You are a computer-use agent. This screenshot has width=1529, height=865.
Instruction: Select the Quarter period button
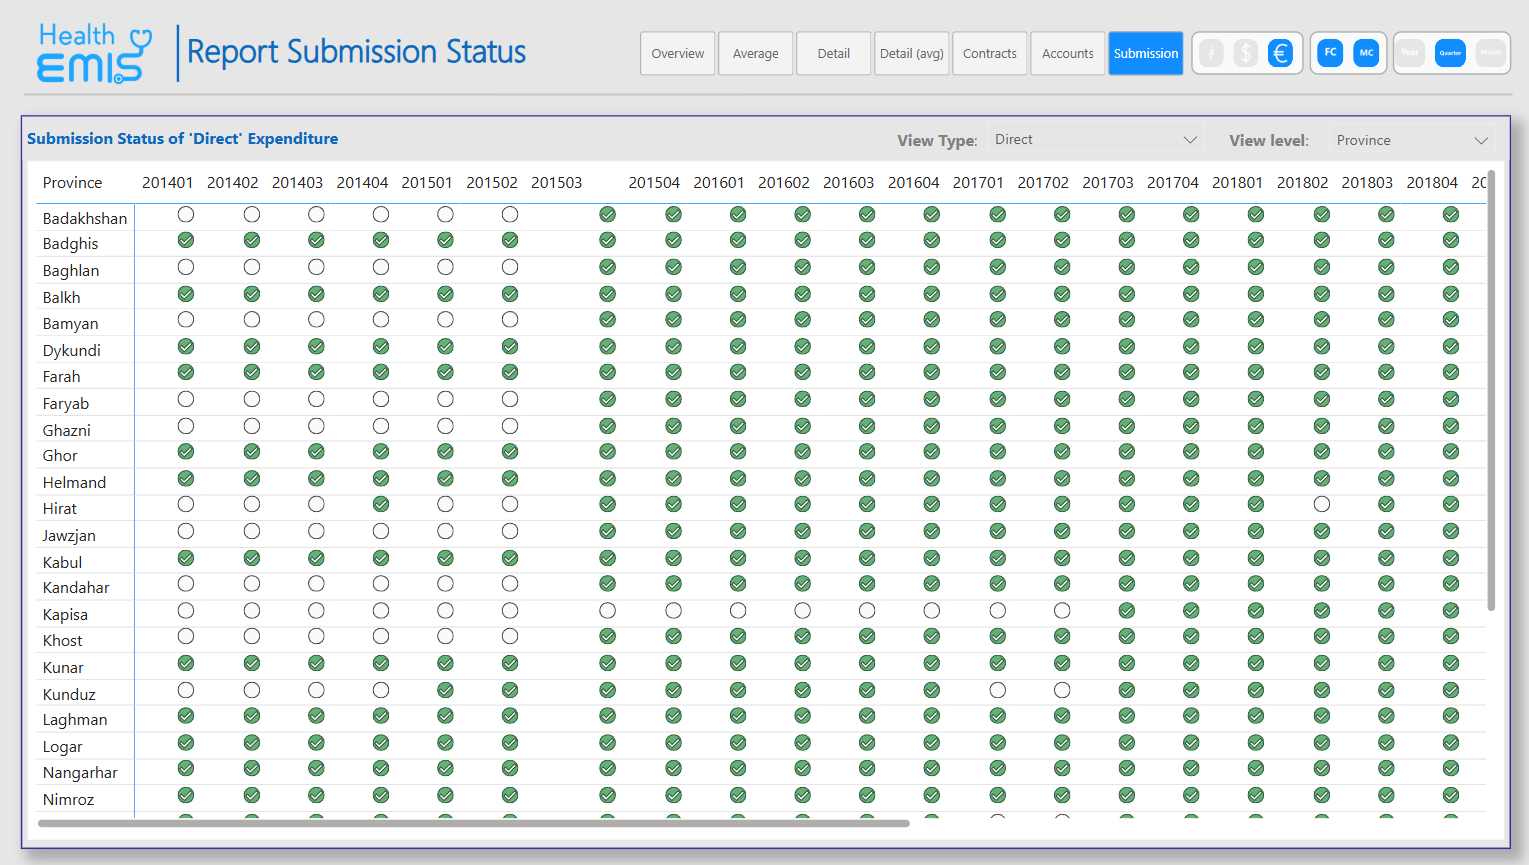(1450, 53)
